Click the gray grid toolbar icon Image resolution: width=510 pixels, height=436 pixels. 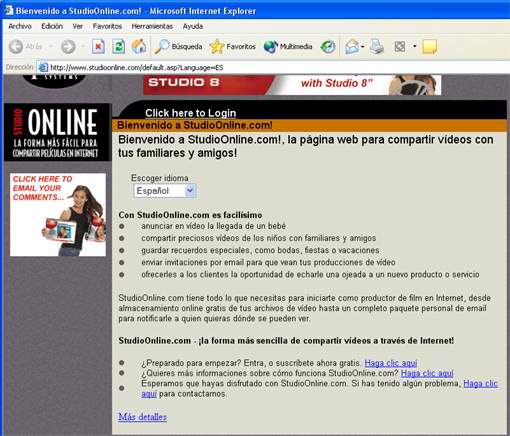(x=400, y=47)
